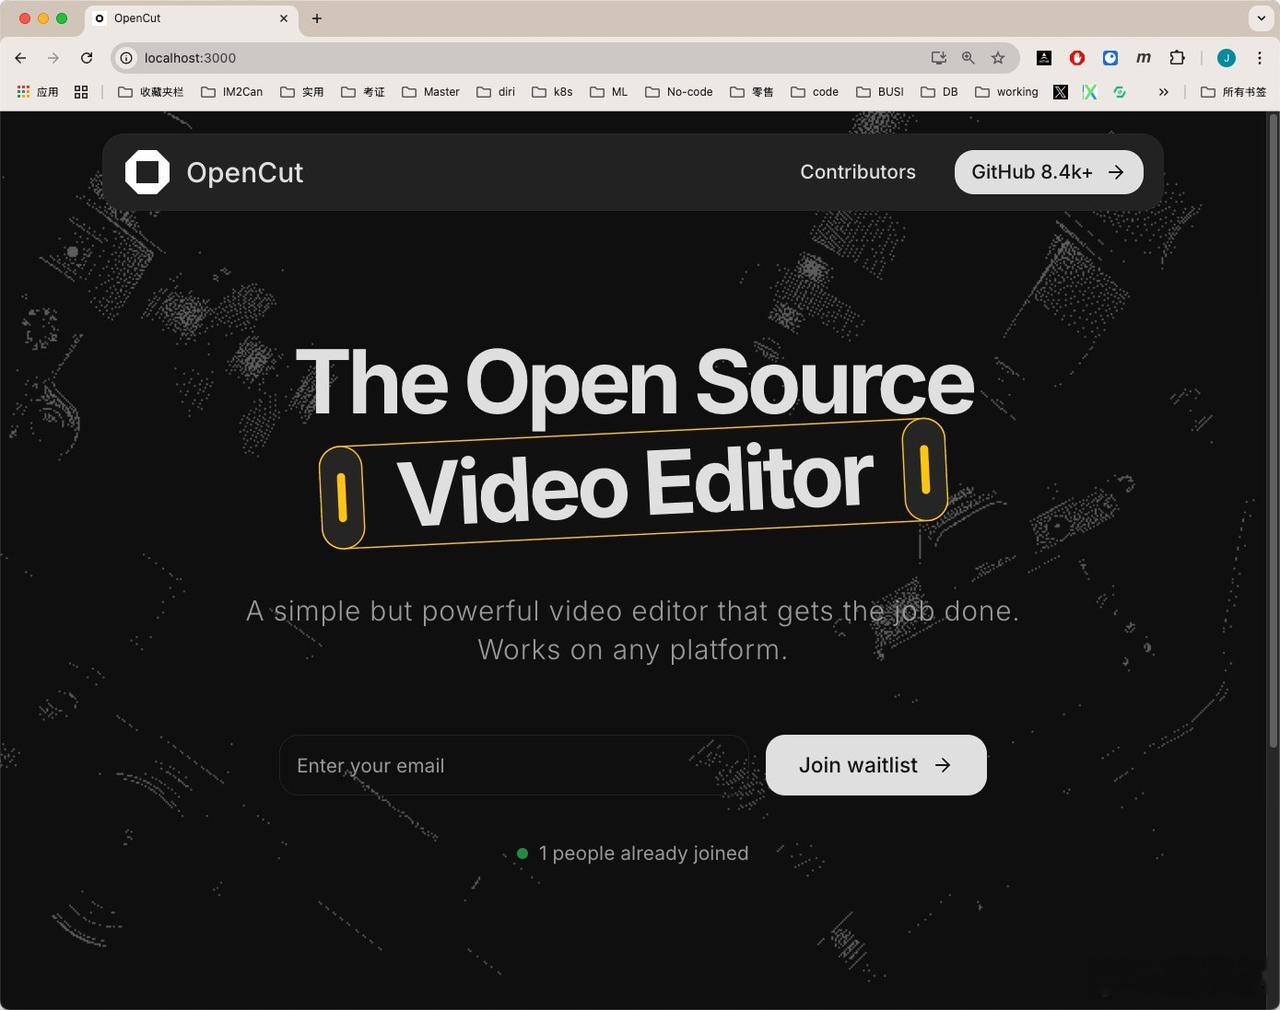Show more bookmarks with double chevron
1280x1010 pixels.
(1163, 92)
